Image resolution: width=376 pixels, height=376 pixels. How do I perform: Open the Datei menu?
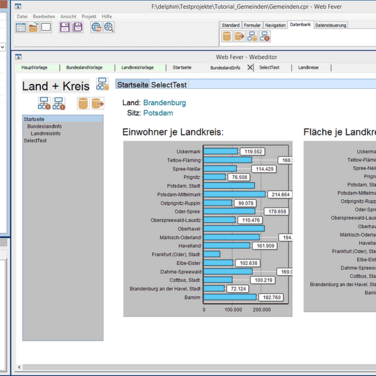point(22,16)
